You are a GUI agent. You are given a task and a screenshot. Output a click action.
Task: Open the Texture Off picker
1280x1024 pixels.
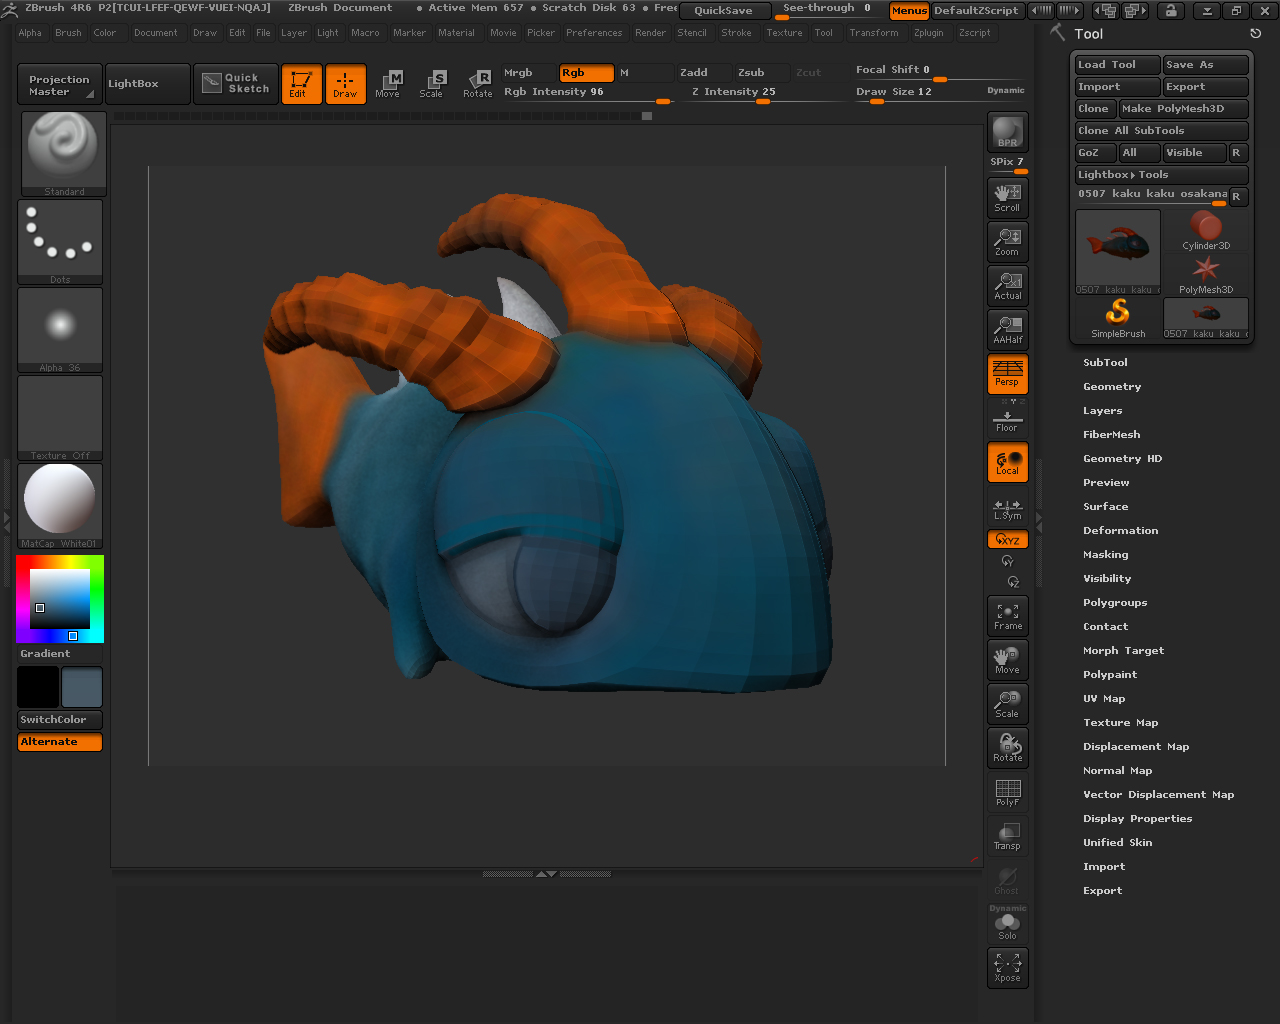(x=61, y=418)
